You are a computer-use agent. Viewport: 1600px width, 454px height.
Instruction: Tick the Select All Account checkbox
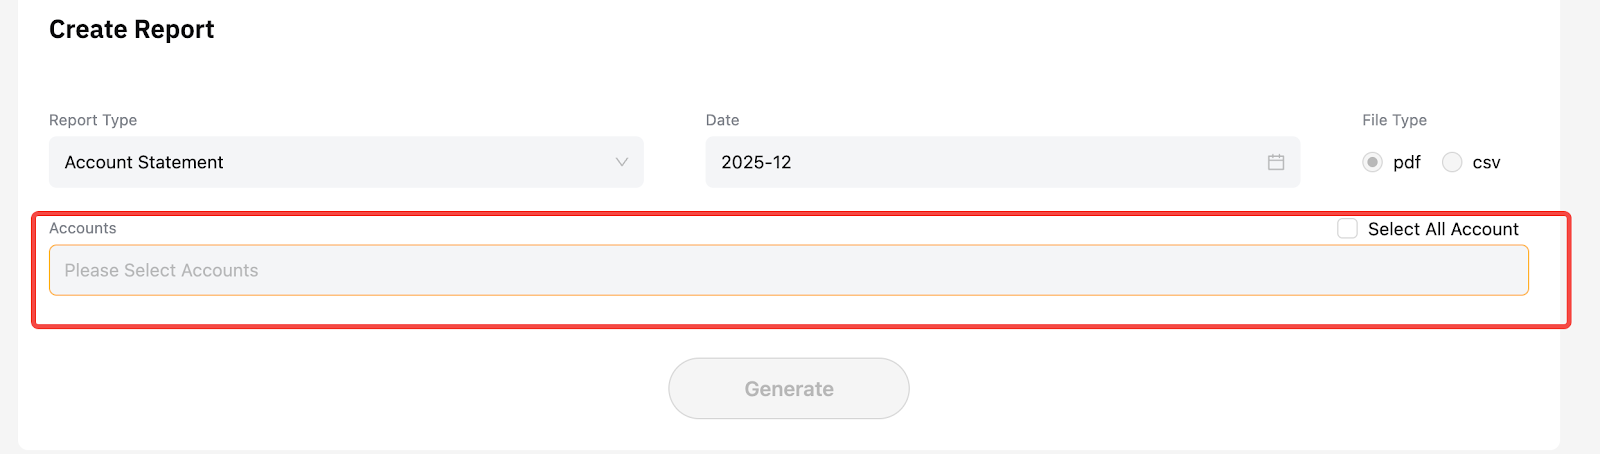click(1348, 229)
